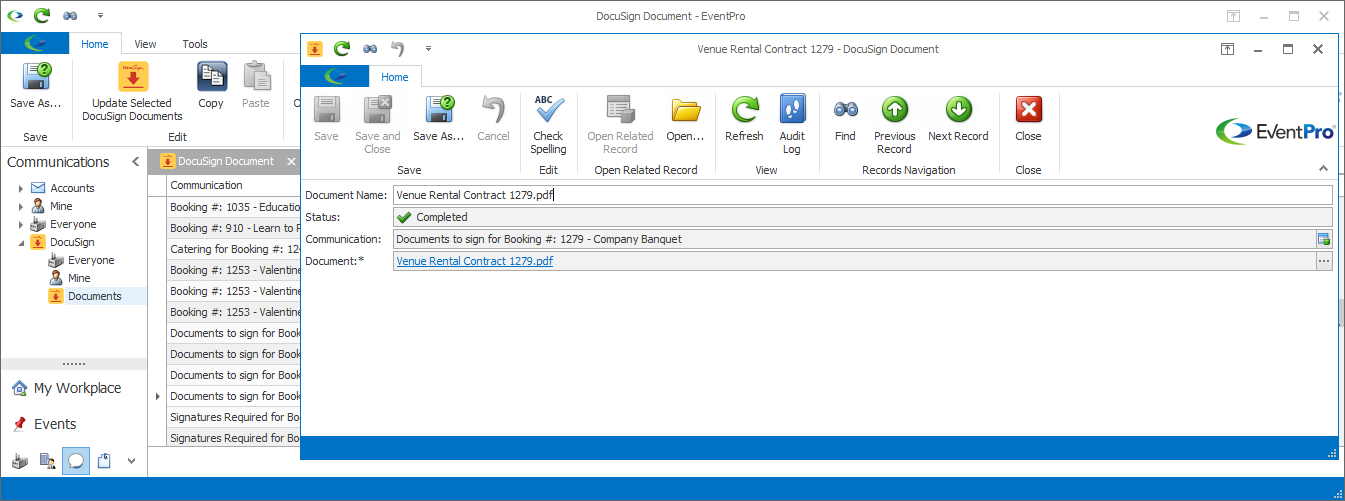Select row Booking #: 910 - Learn to

click(x=234, y=228)
